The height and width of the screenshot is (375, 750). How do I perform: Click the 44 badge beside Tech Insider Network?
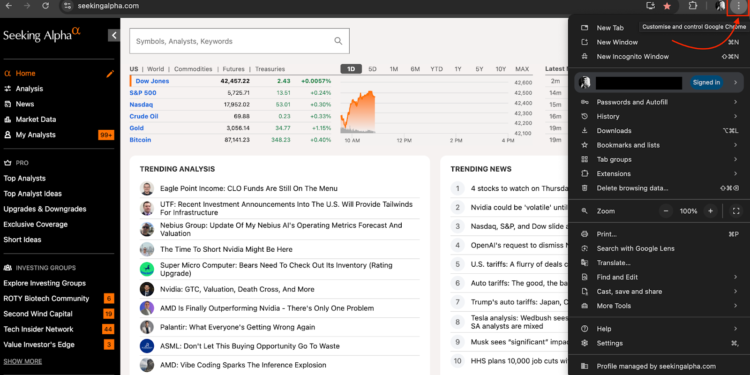click(x=108, y=329)
